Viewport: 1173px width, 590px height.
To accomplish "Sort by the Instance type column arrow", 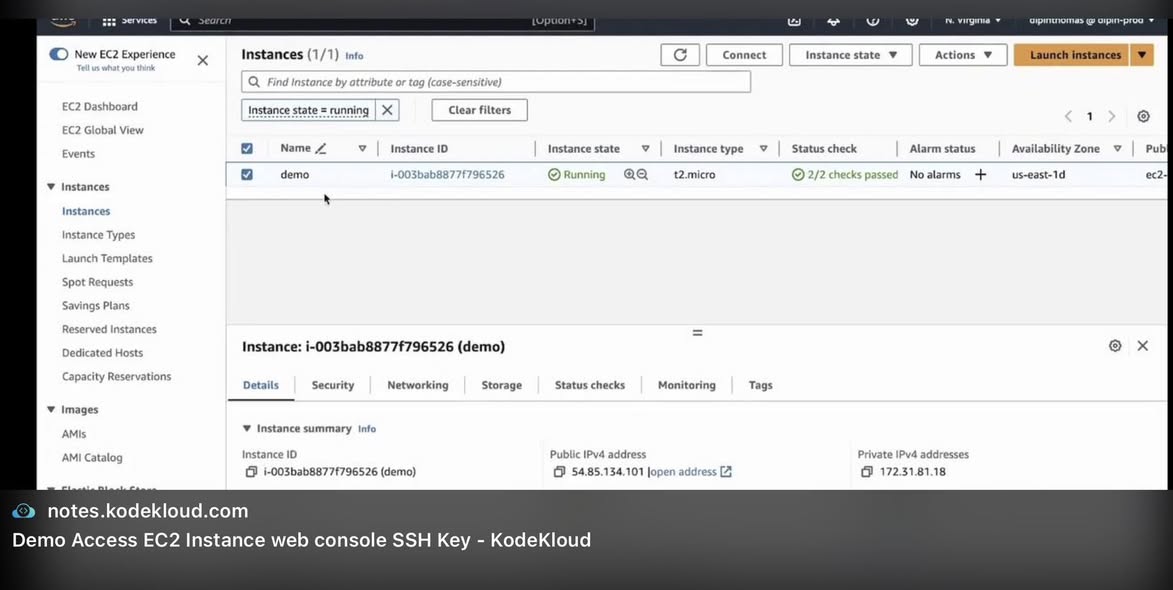I will pos(763,149).
